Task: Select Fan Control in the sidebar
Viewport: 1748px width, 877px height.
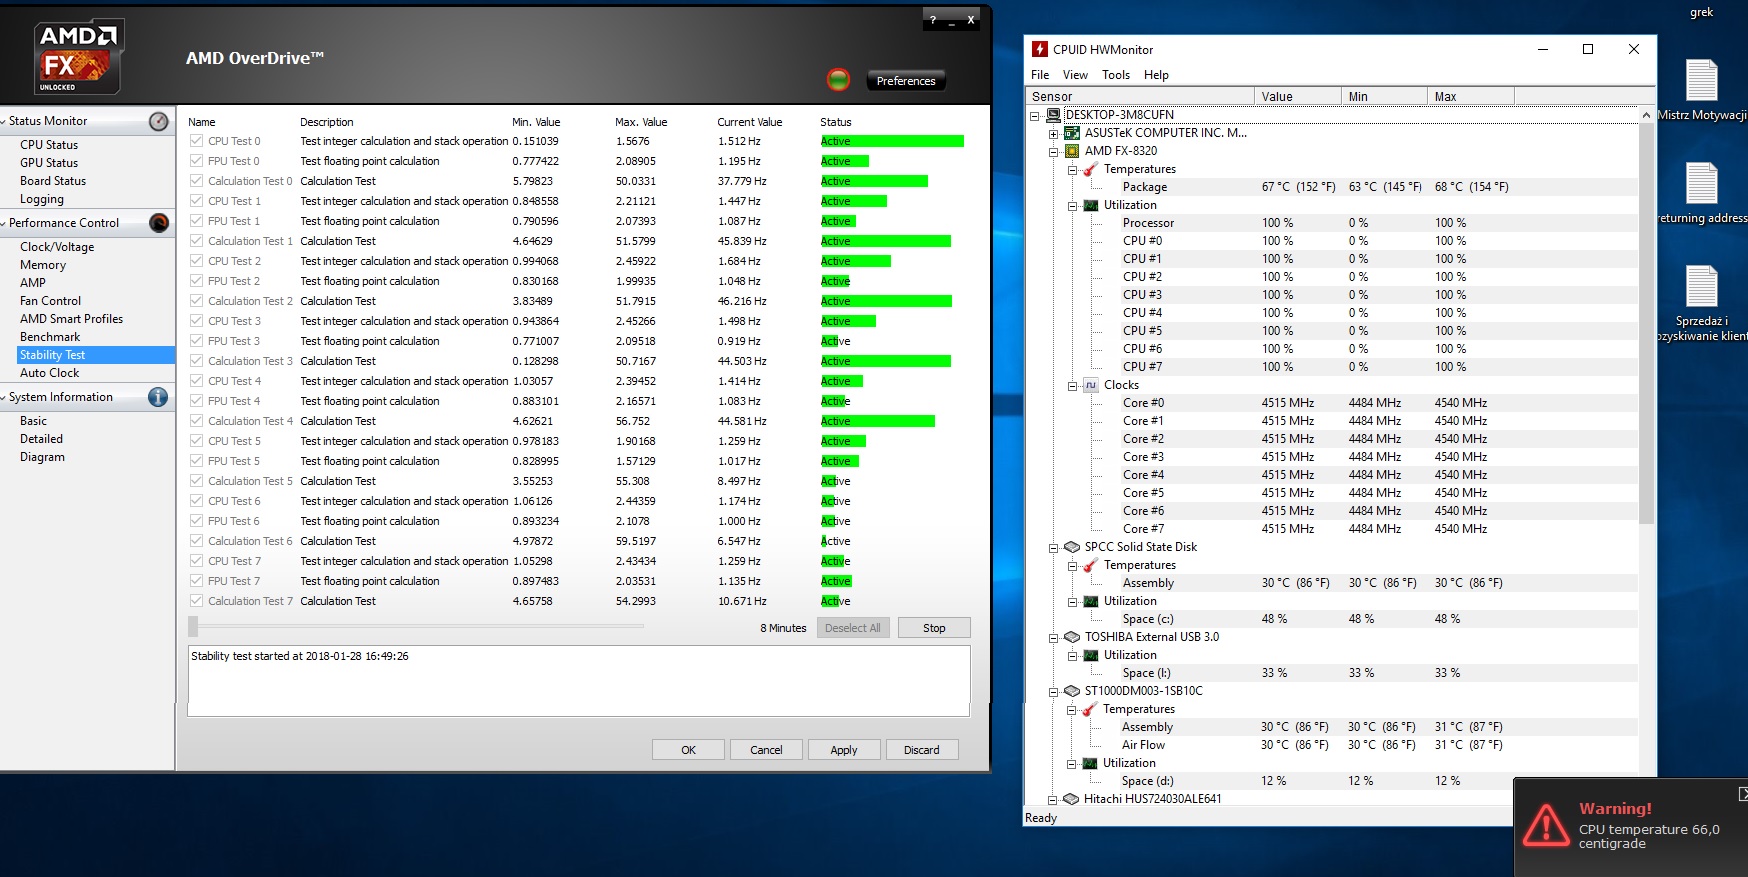Action: tap(50, 301)
